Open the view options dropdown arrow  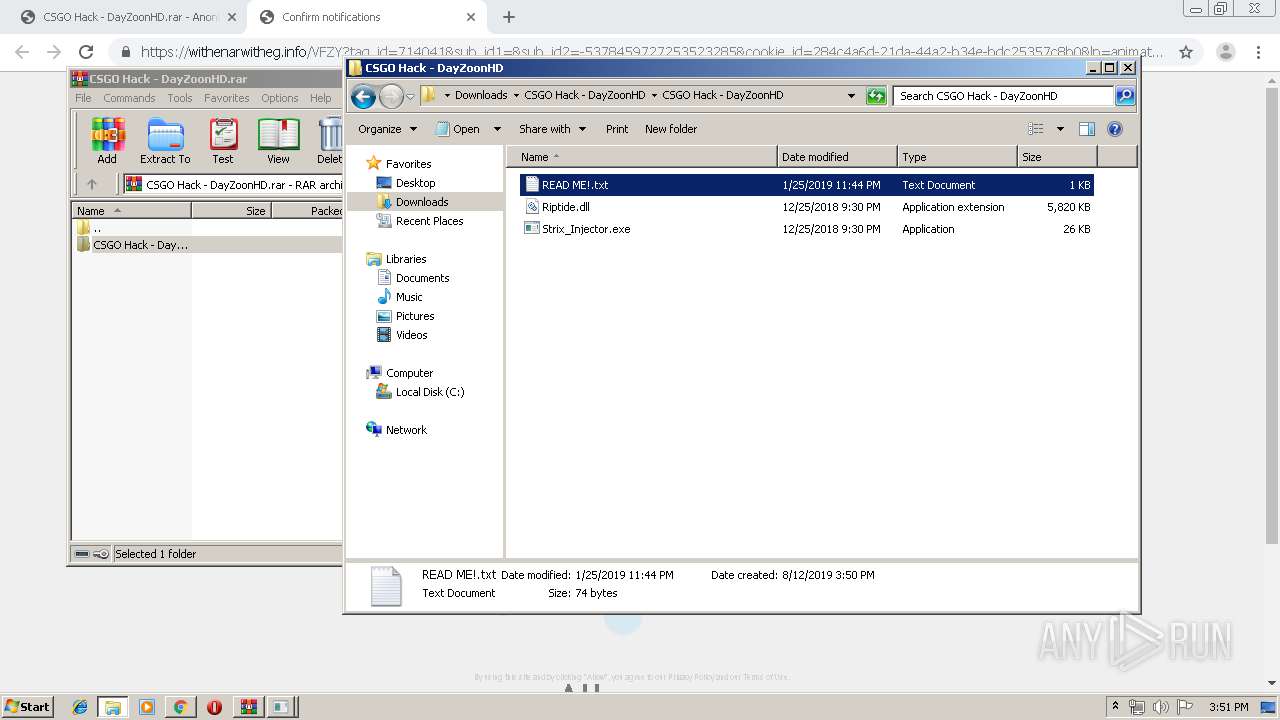(x=1060, y=129)
